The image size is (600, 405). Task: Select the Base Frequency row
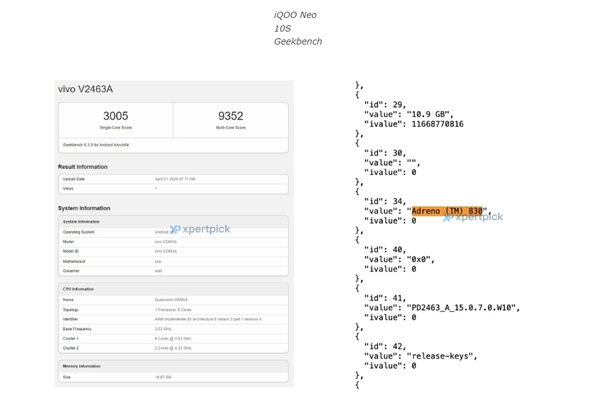tap(173, 329)
